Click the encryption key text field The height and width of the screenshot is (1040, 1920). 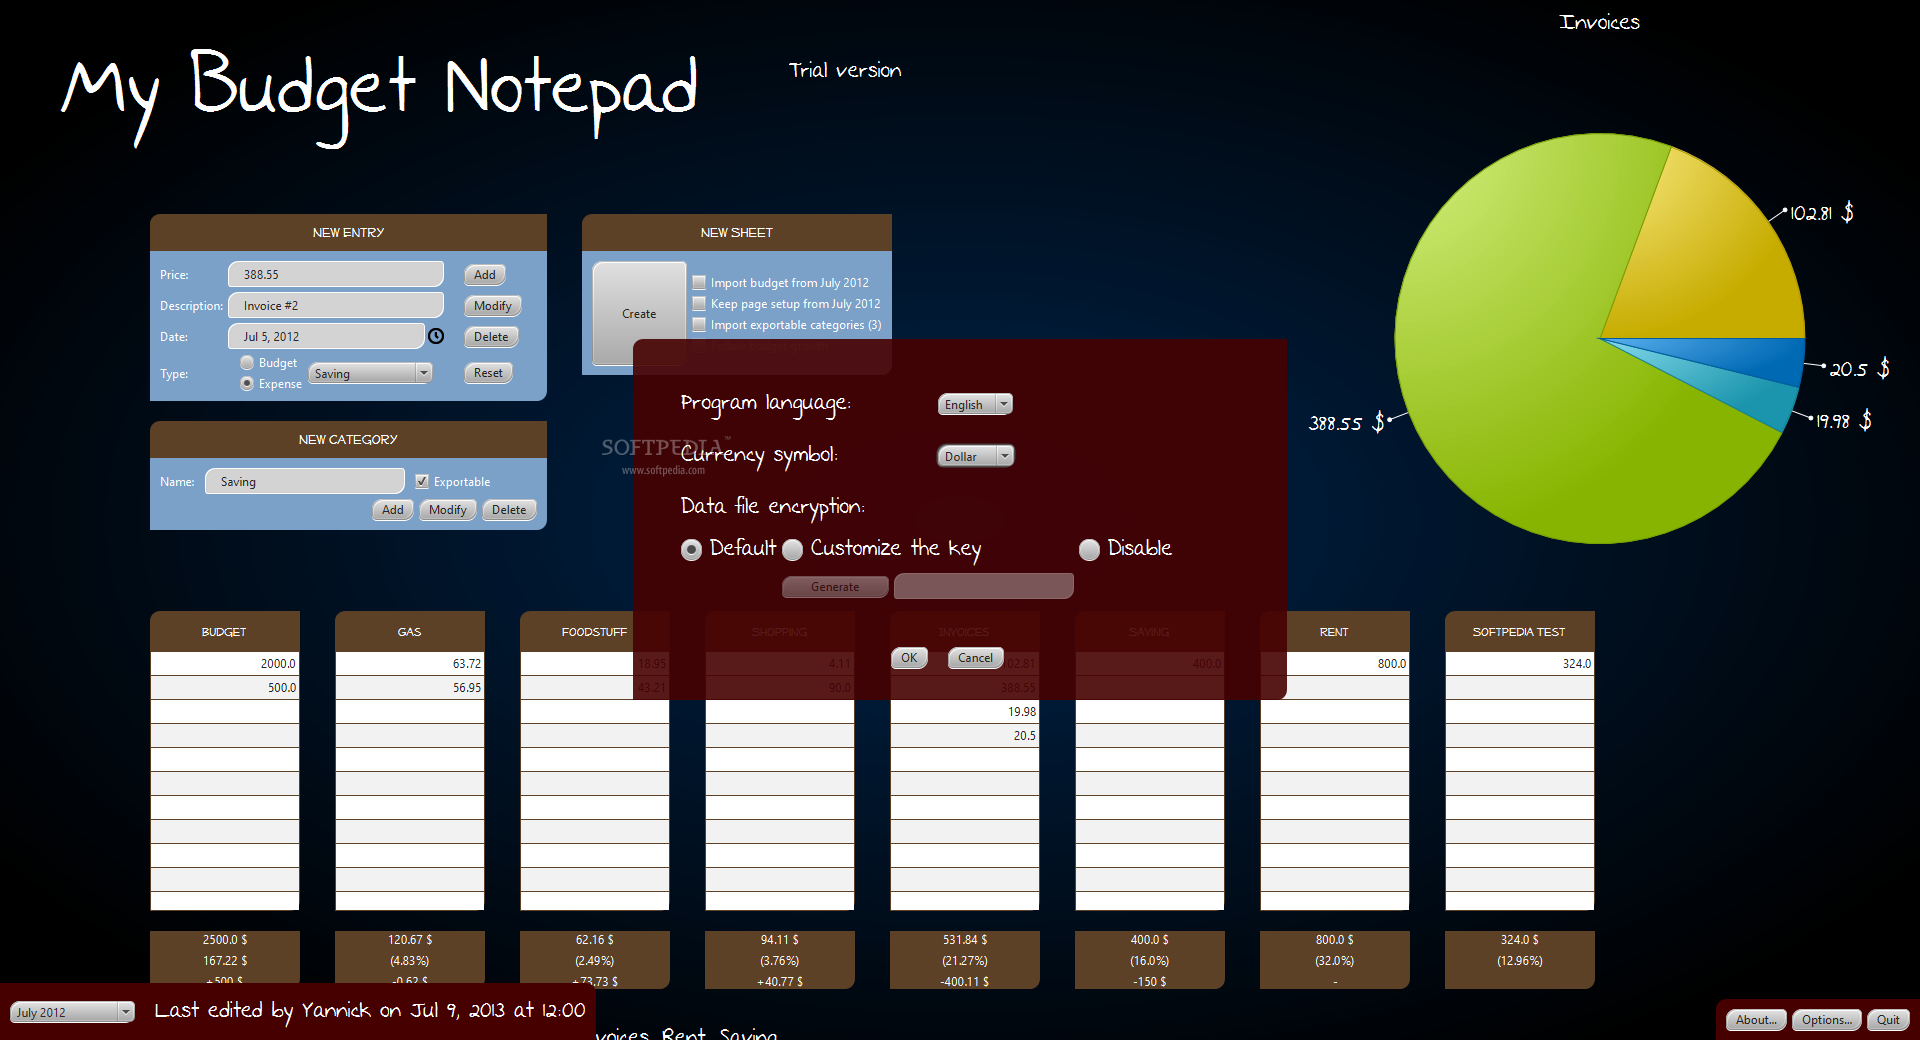pos(984,586)
